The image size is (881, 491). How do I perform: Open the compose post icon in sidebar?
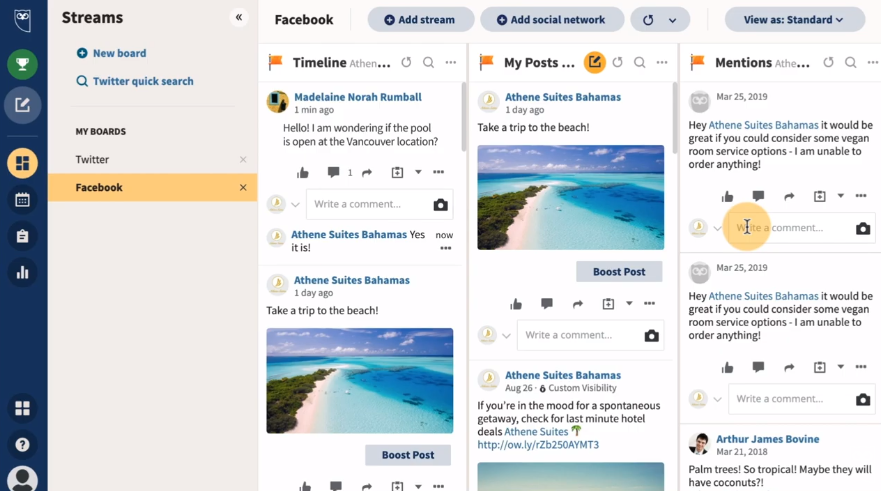coord(22,105)
